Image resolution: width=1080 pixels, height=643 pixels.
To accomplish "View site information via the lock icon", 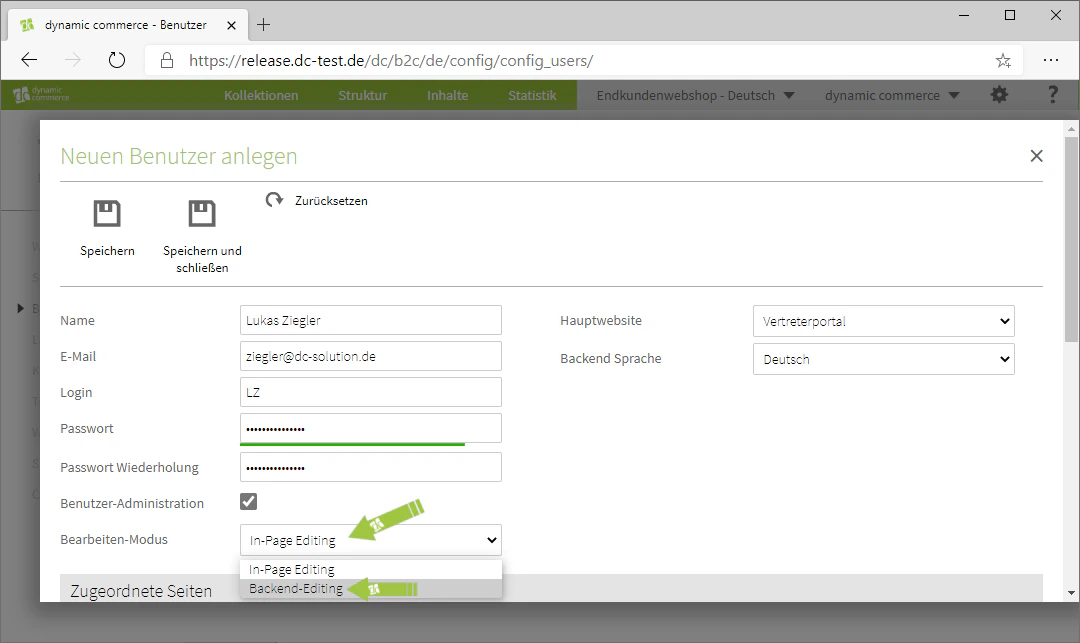I will click(167, 61).
